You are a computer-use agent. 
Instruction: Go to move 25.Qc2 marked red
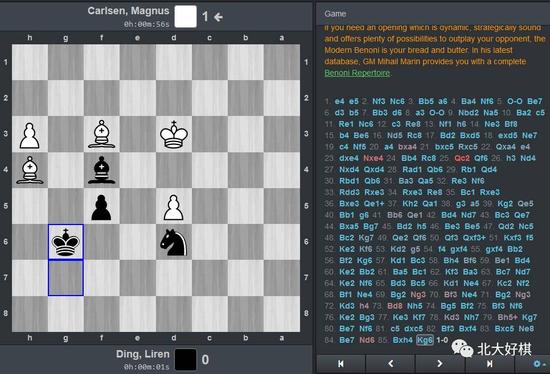pyautogui.click(x=462, y=158)
